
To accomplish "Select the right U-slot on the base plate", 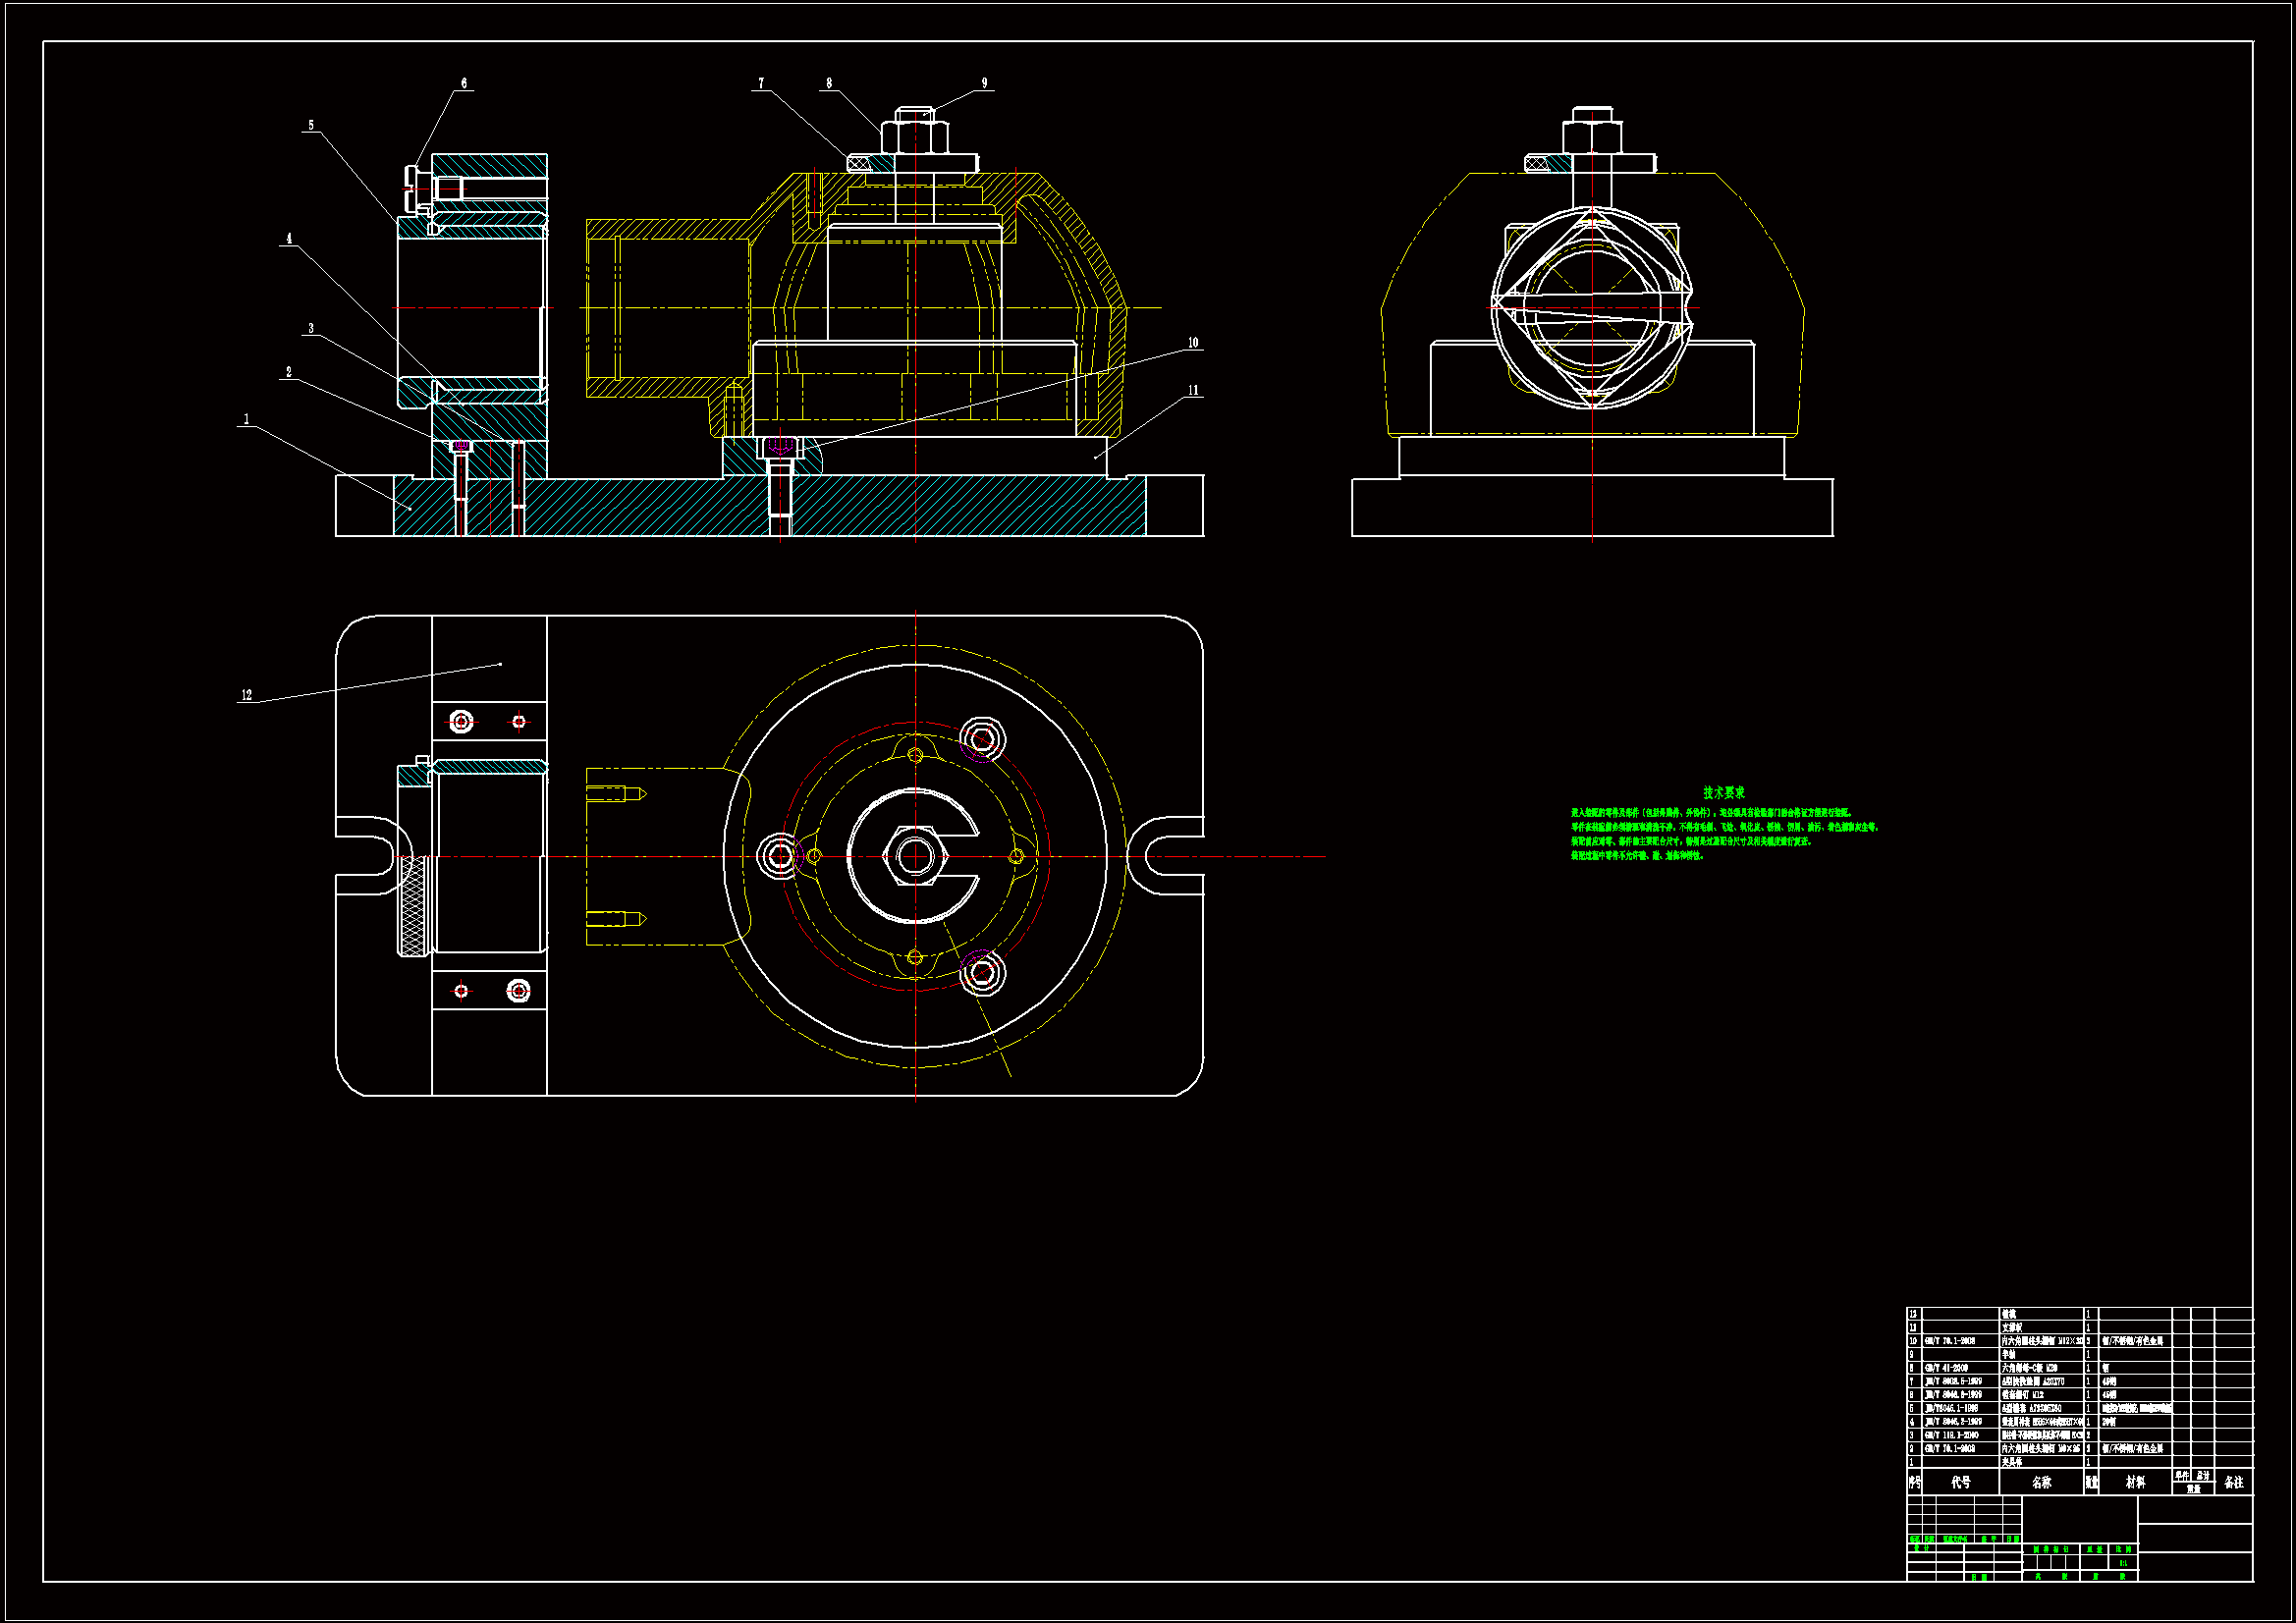I will point(1170,856).
